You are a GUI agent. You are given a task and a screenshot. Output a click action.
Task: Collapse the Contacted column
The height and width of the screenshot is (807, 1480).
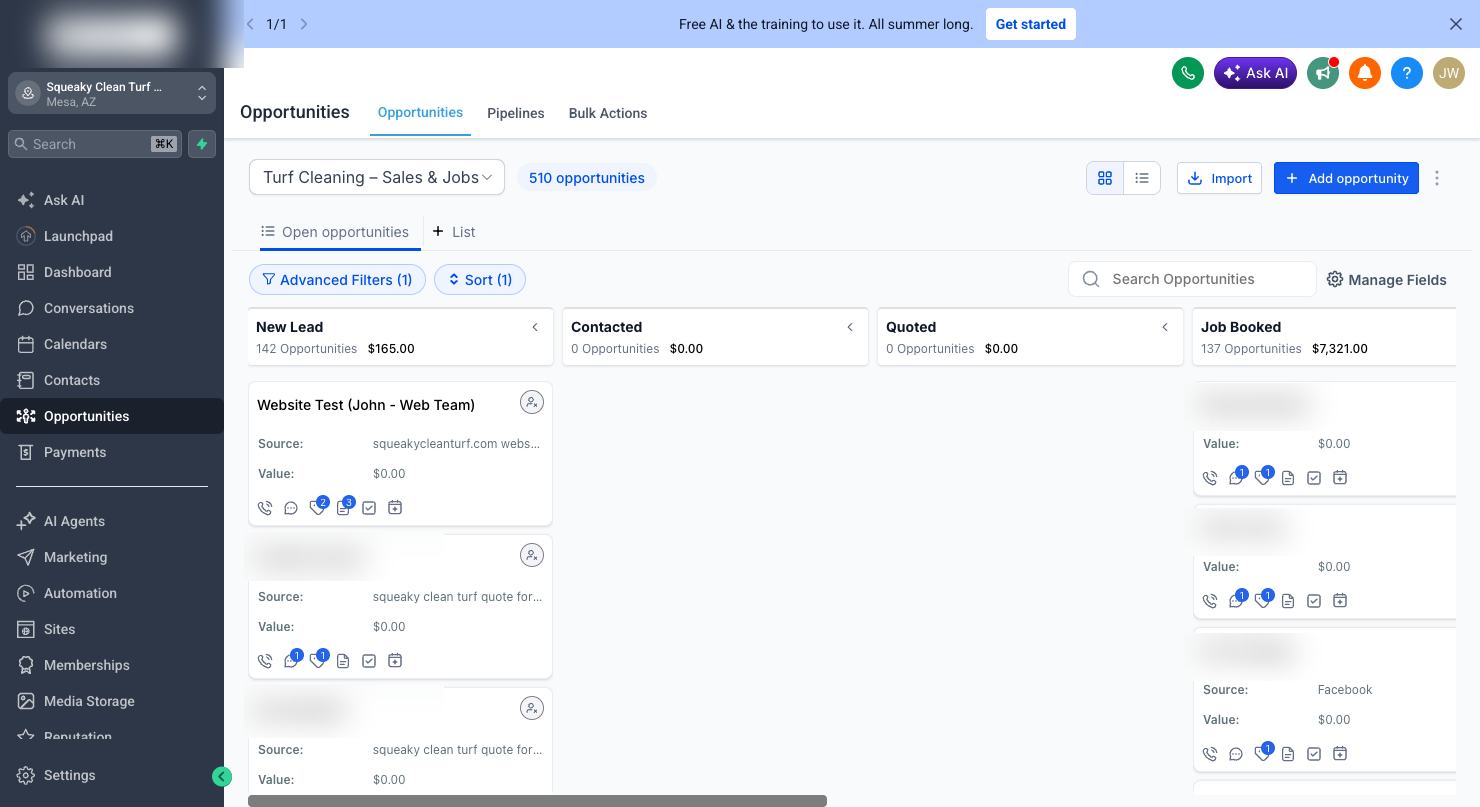(x=850, y=327)
